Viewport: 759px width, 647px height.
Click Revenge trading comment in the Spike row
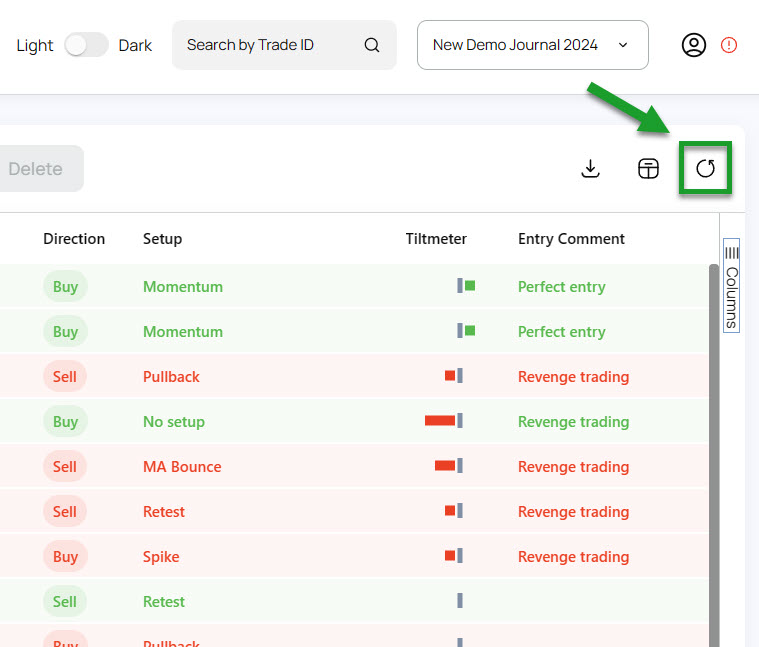(x=574, y=557)
